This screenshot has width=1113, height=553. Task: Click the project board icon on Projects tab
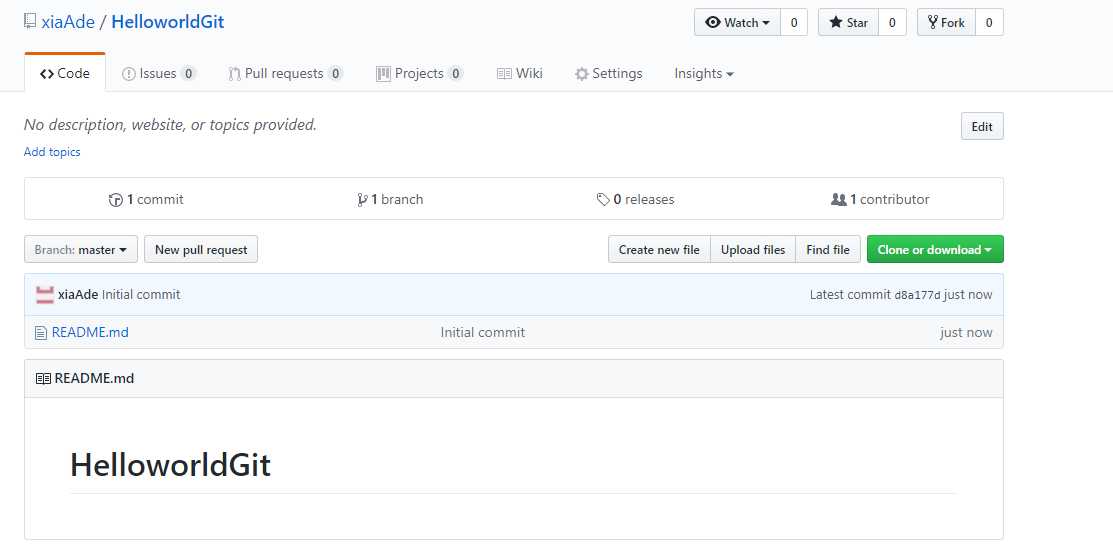383,74
